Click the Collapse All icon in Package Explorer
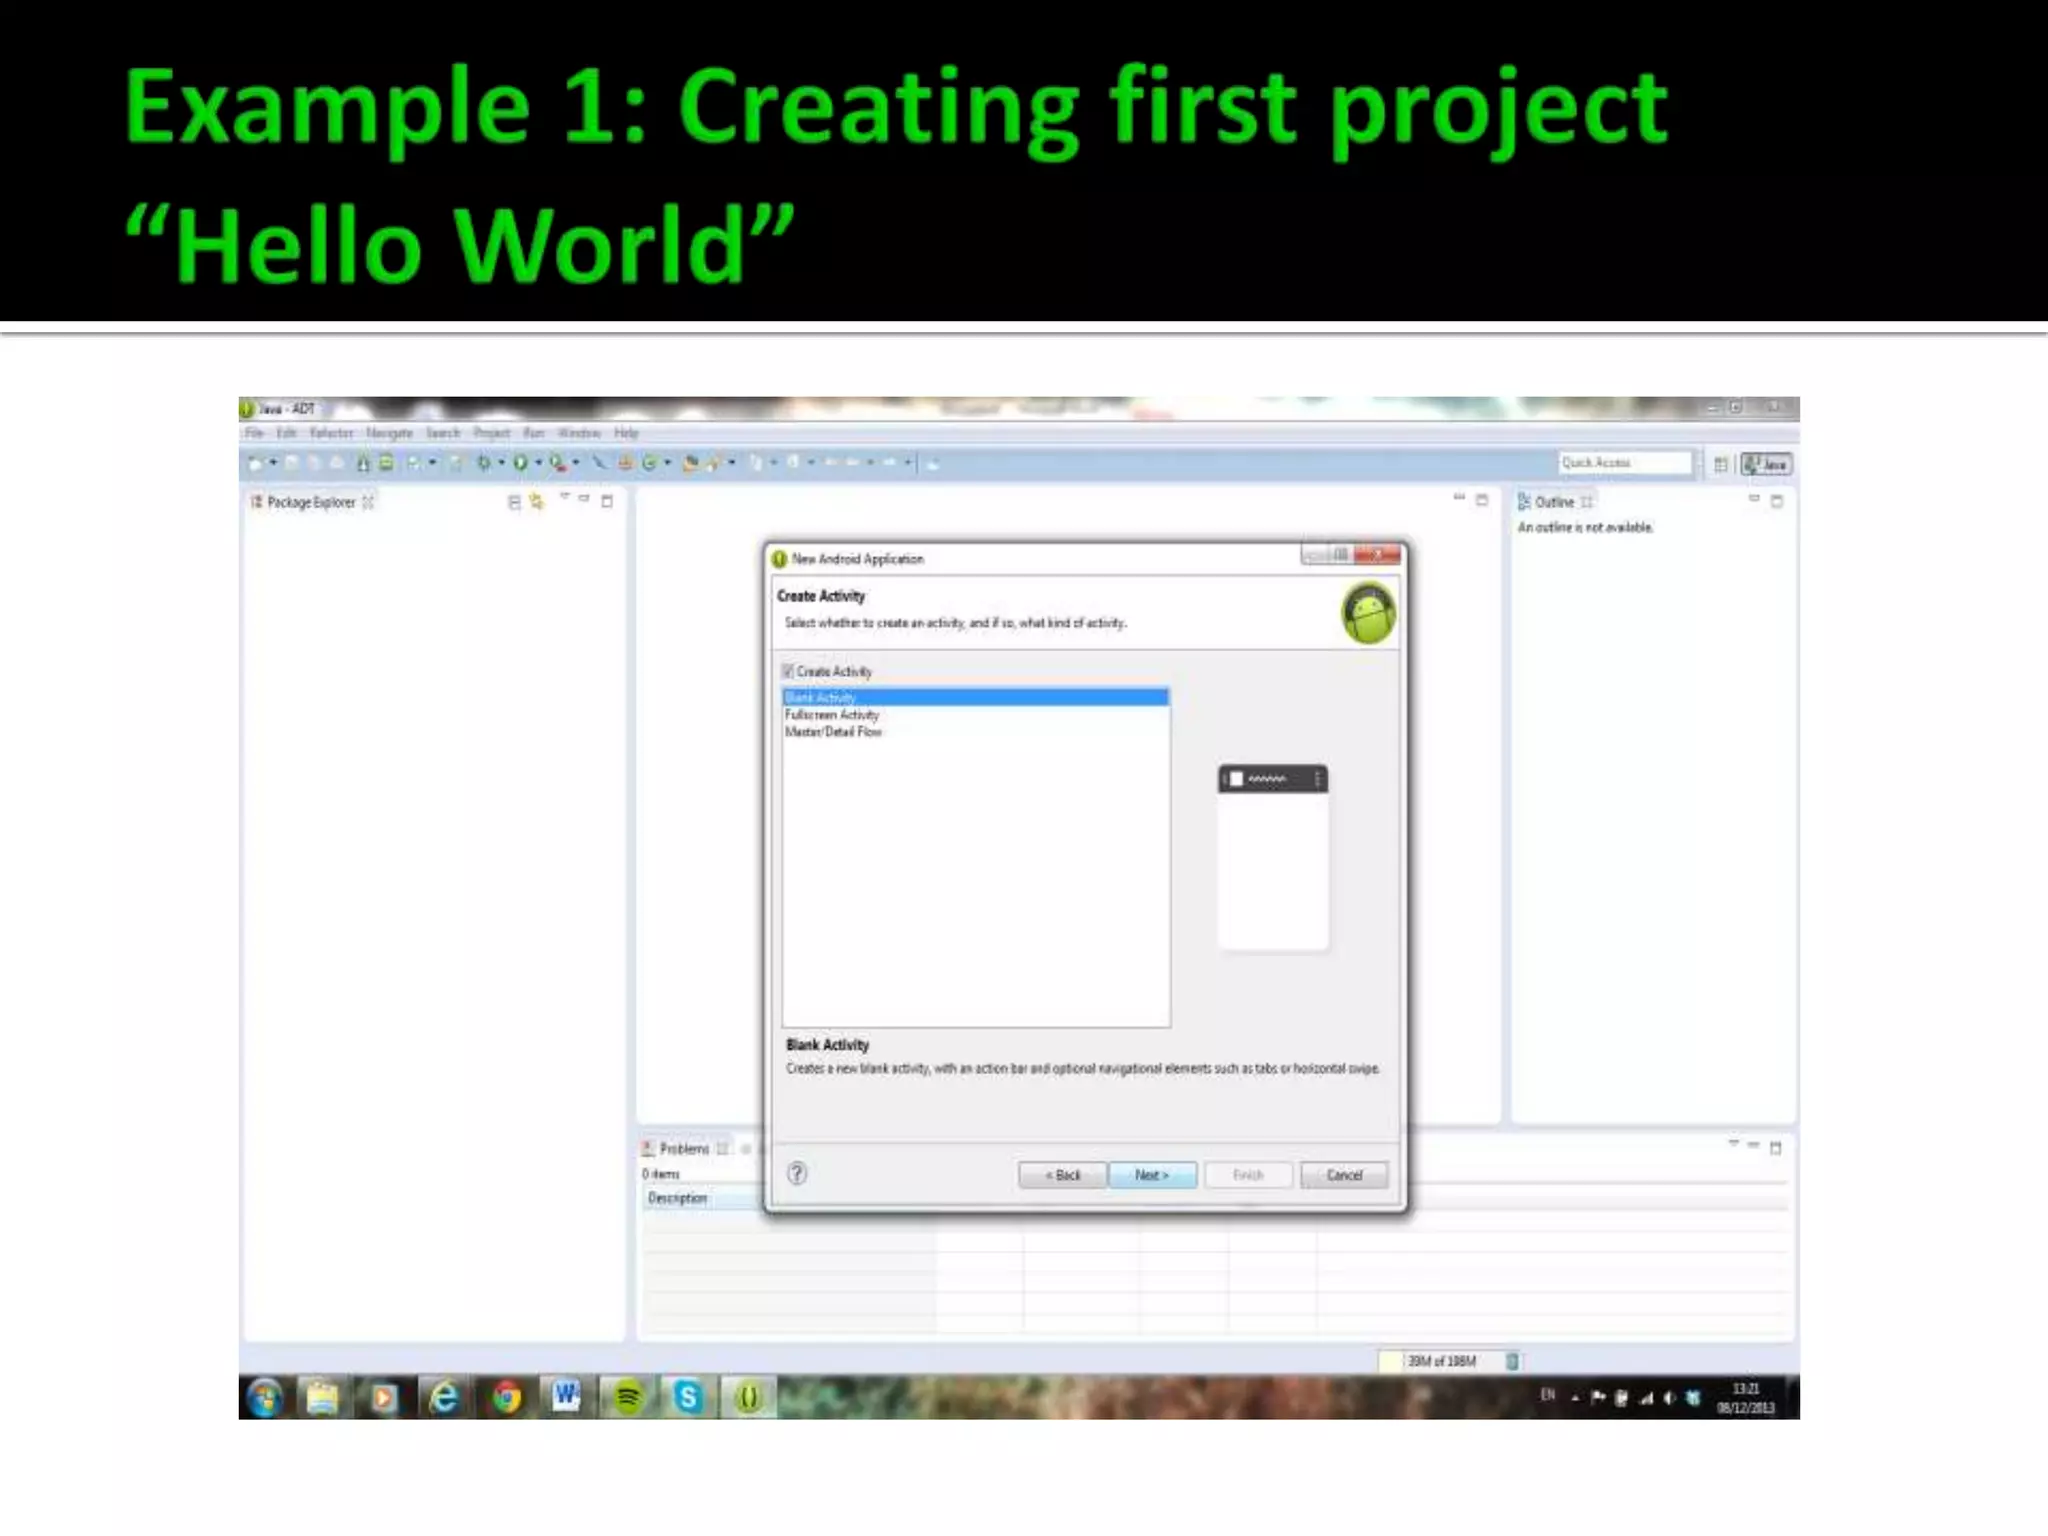The image size is (2048, 1536). click(x=514, y=502)
